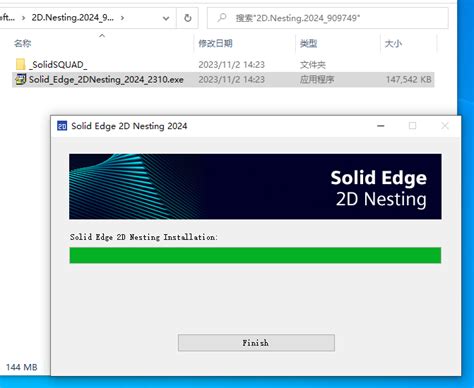Click the 2D.Nesting.2024_9... breadcrumb segment
This screenshot has width=474, height=388.
[x=73, y=18]
